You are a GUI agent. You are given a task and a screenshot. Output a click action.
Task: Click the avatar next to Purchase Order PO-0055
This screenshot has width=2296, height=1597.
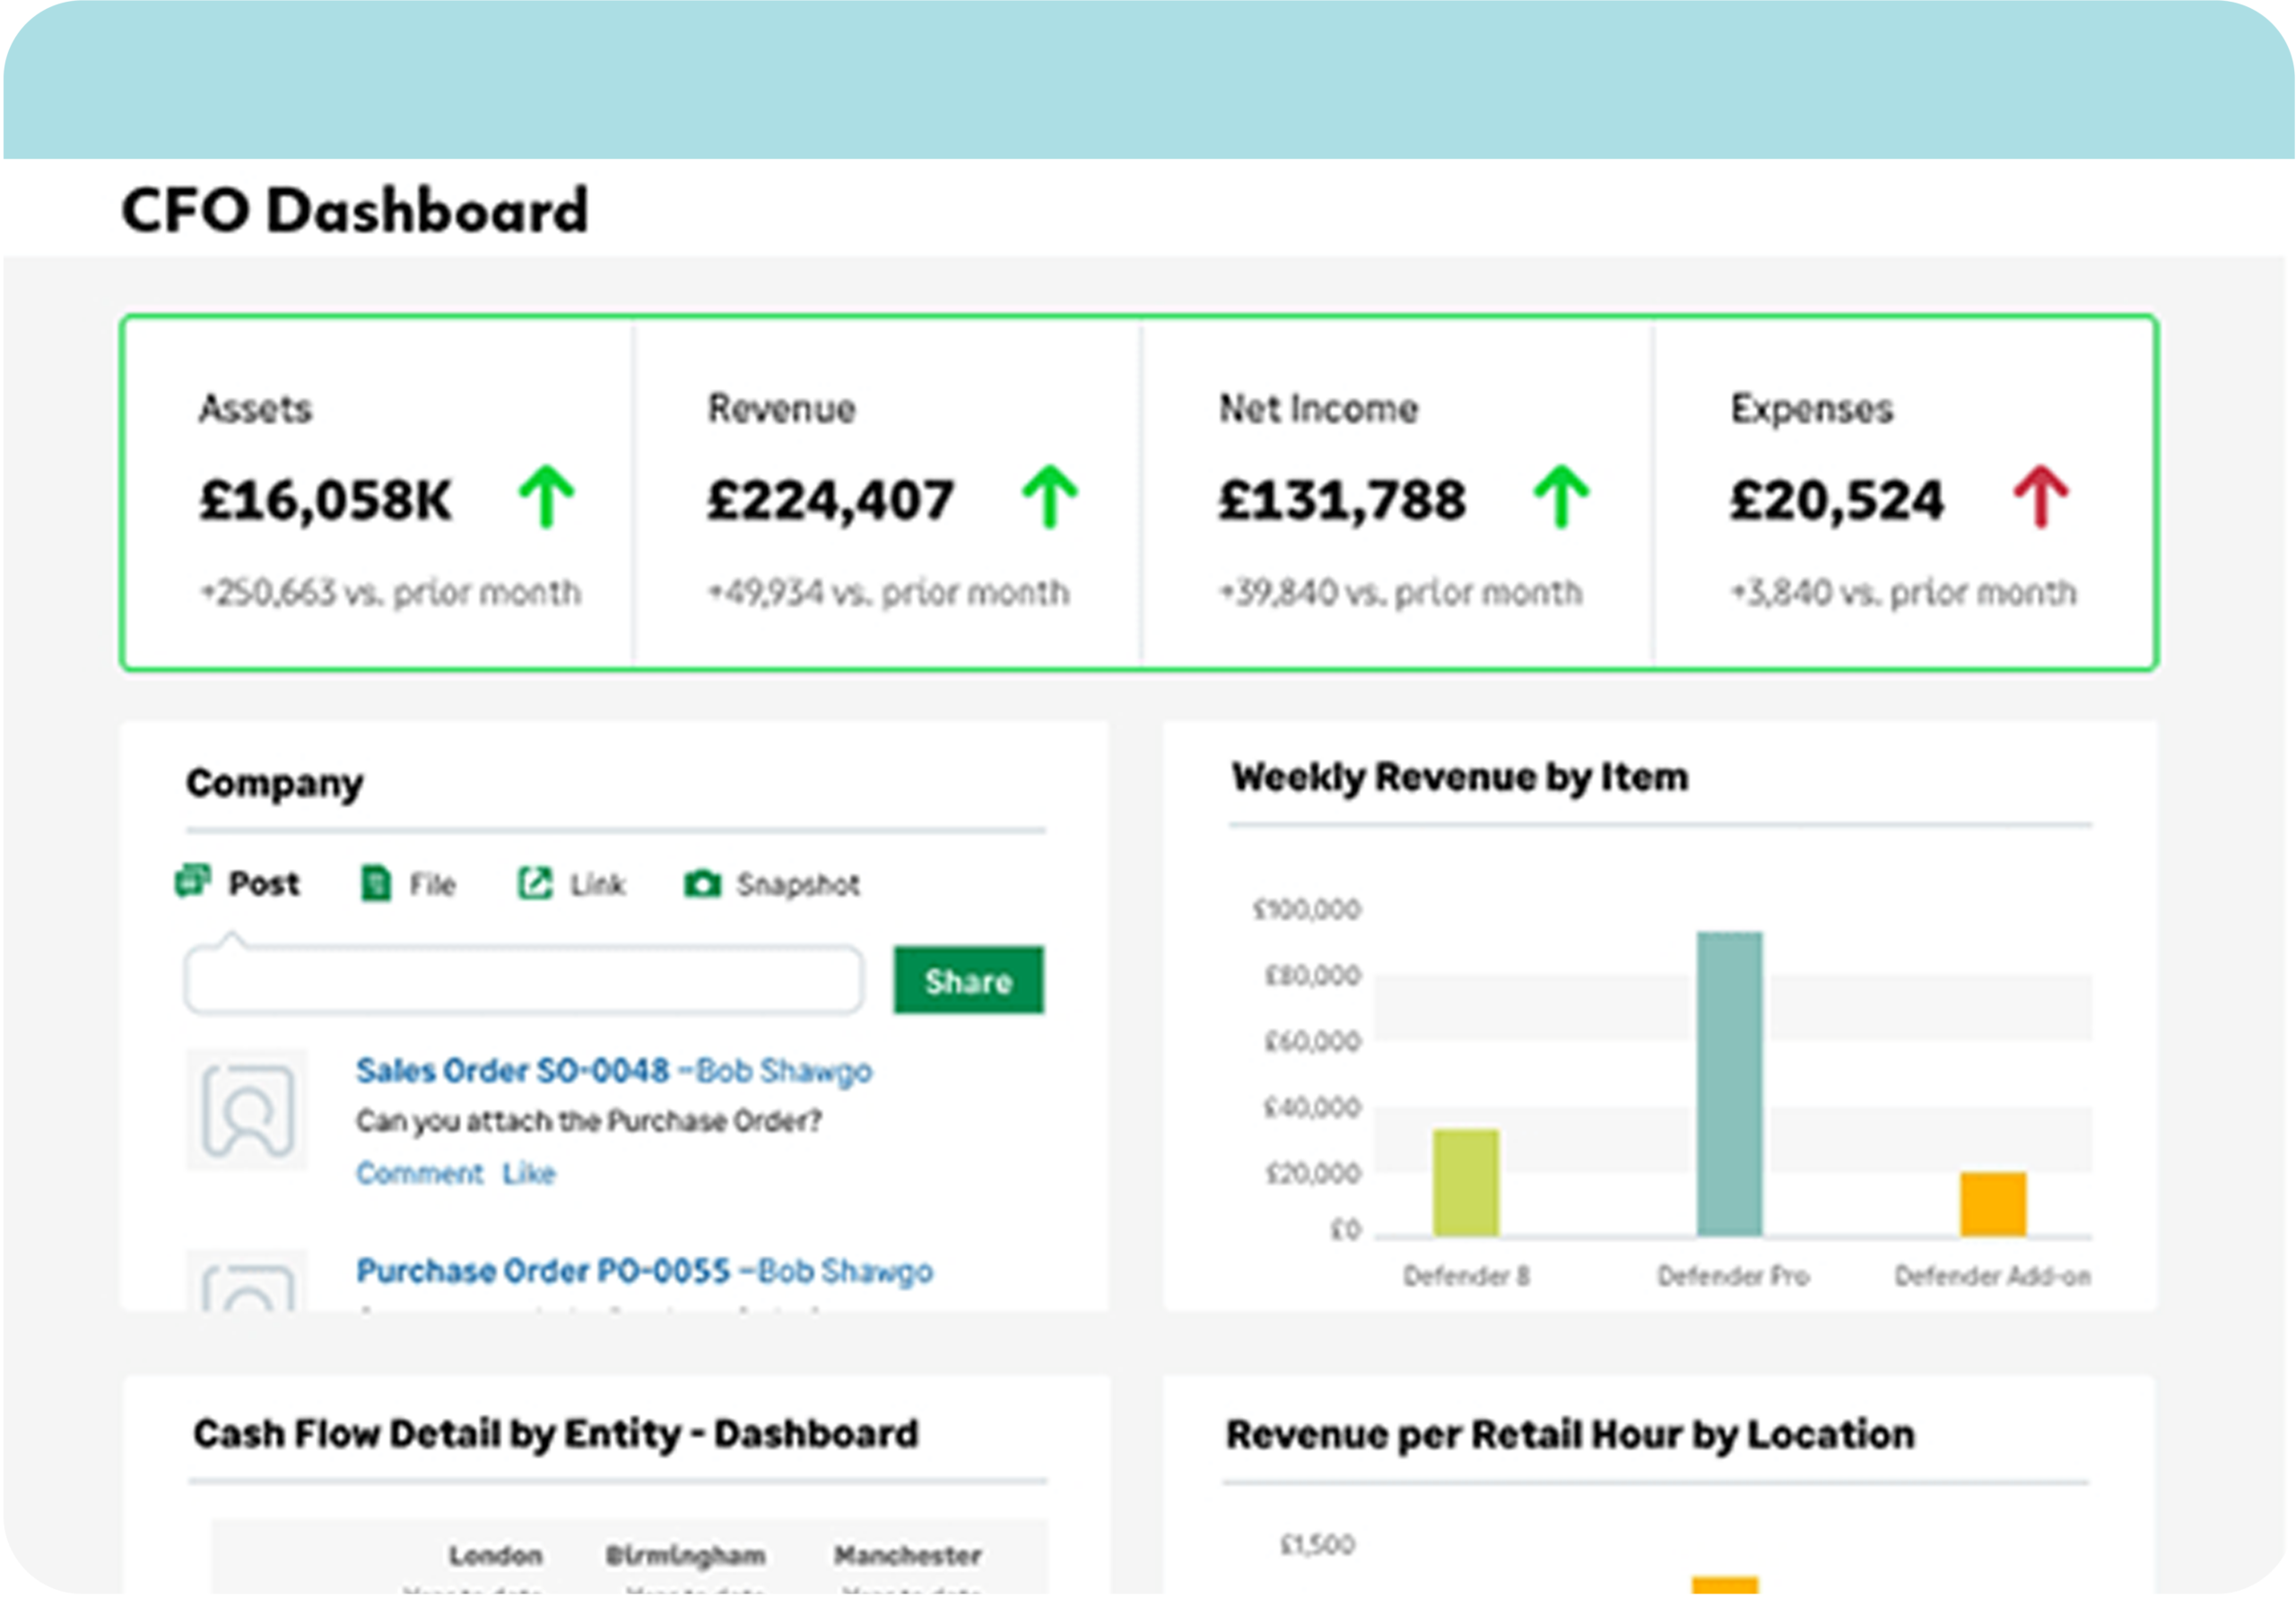click(247, 1280)
